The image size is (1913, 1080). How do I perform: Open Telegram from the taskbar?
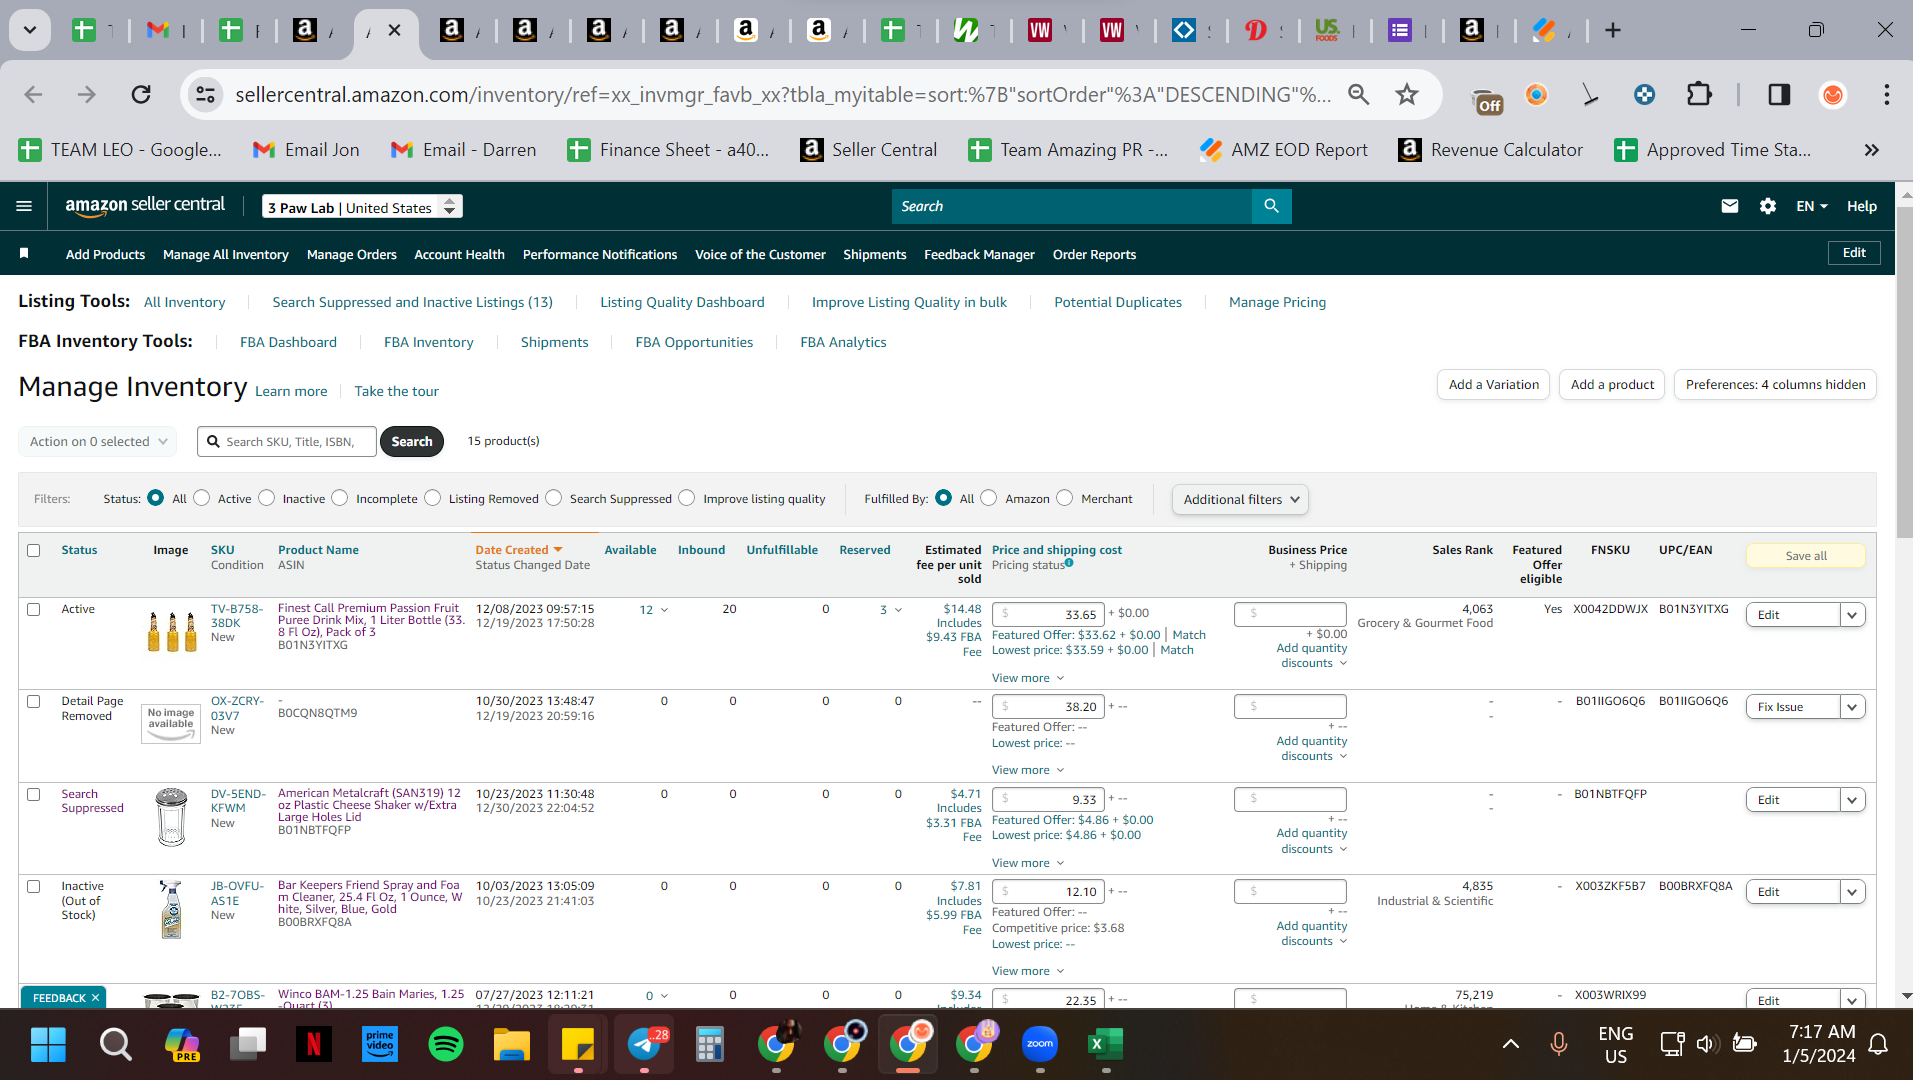(645, 1044)
